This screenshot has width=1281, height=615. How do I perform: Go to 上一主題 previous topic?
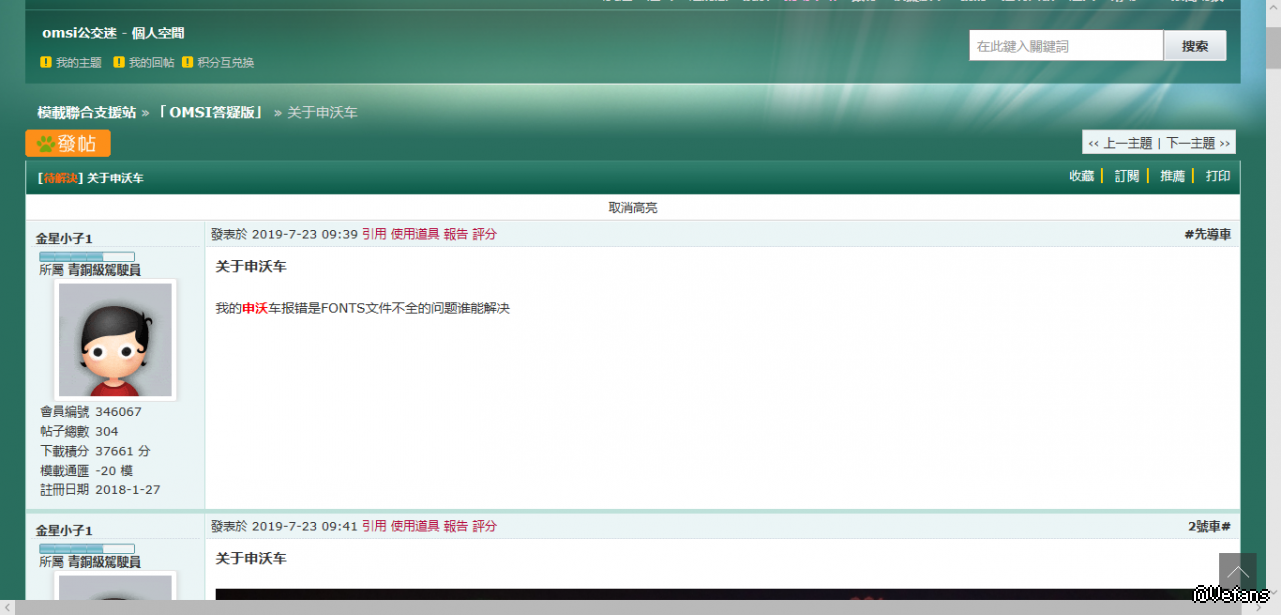tap(1120, 143)
